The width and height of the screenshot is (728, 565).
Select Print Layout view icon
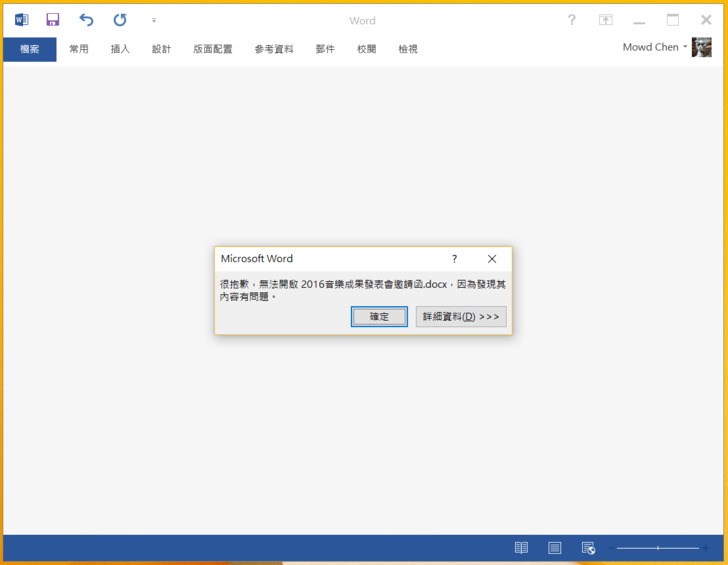[555, 548]
